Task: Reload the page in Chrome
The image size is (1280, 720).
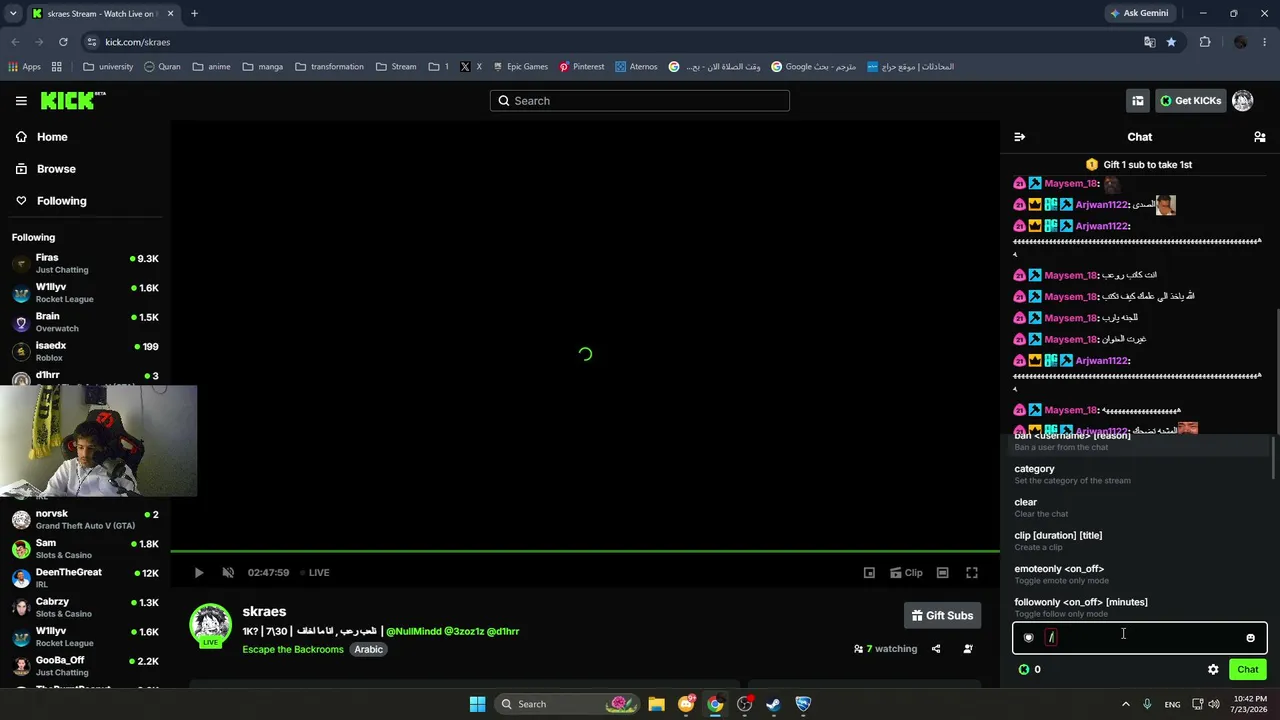Action: (x=63, y=42)
